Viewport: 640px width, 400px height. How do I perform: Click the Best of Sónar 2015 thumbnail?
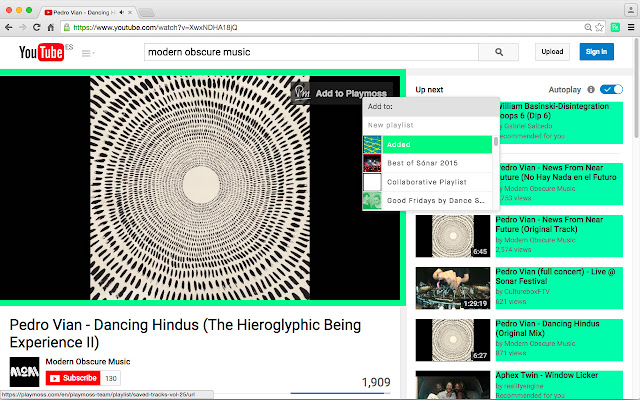[x=372, y=163]
